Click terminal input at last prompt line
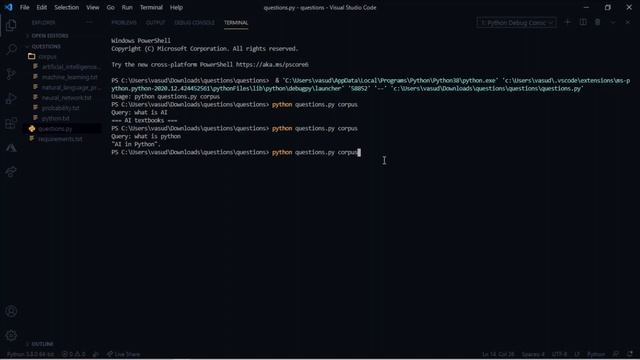The width and height of the screenshot is (640, 360). coord(315,152)
